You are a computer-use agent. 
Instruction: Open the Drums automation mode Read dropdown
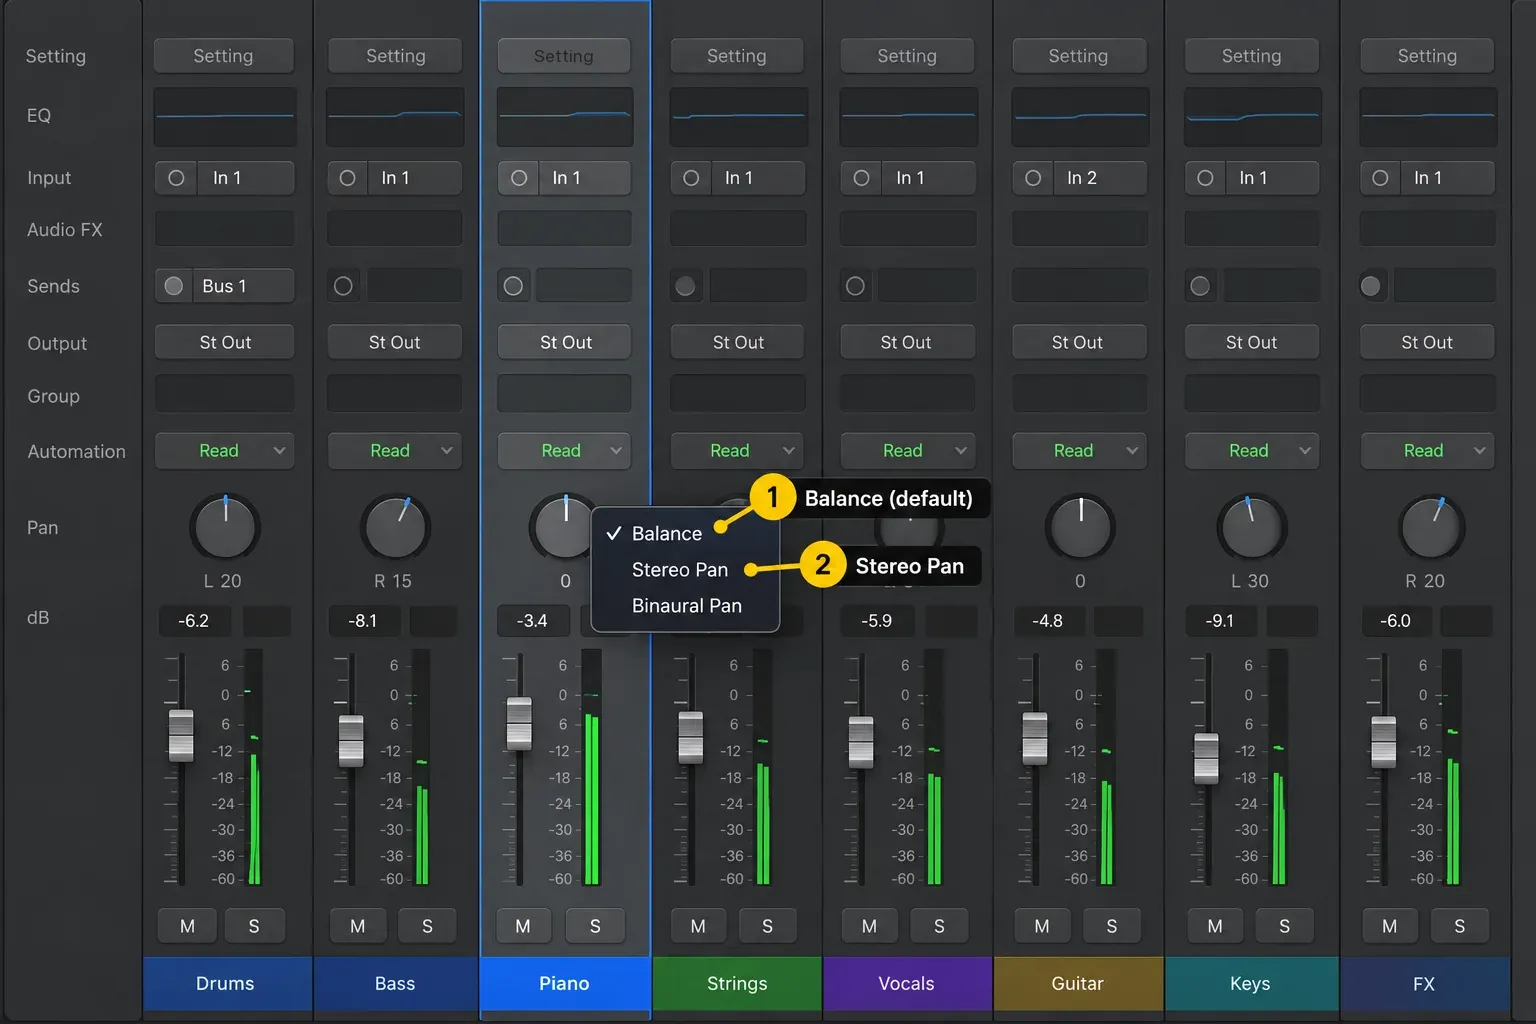click(x=225, y=451)
